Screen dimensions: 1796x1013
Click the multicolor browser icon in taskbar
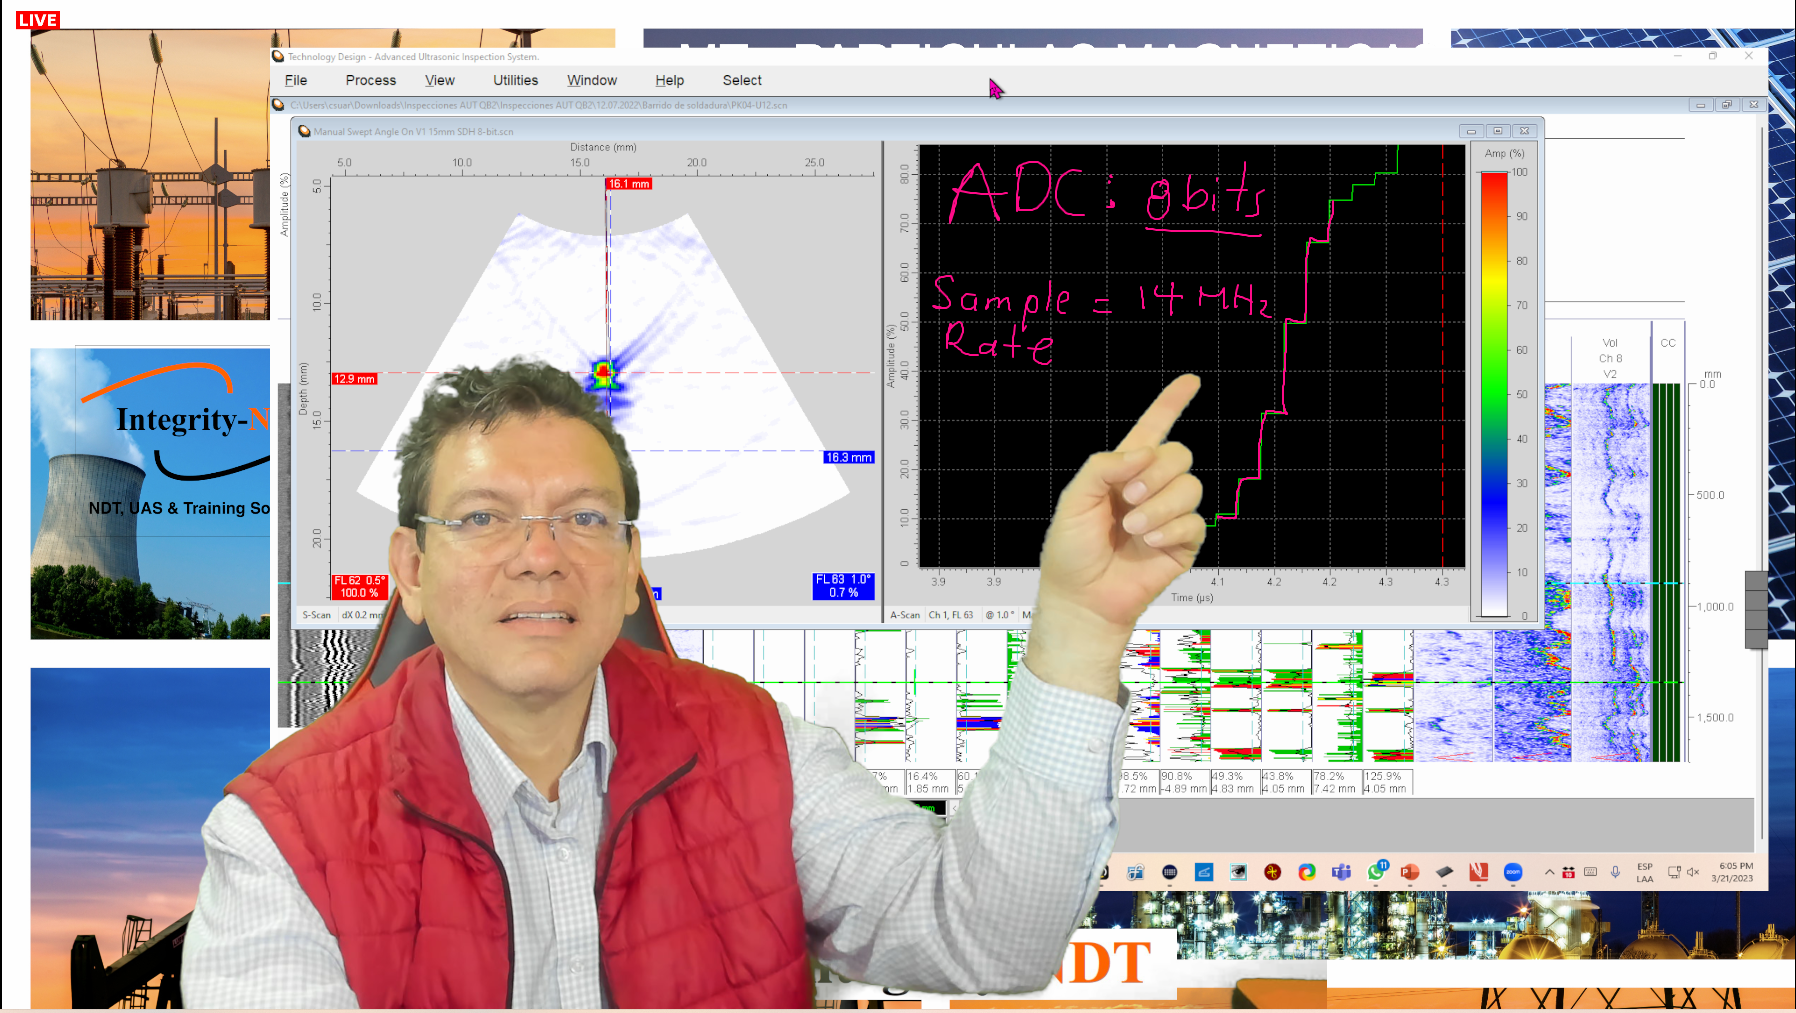1307,872
